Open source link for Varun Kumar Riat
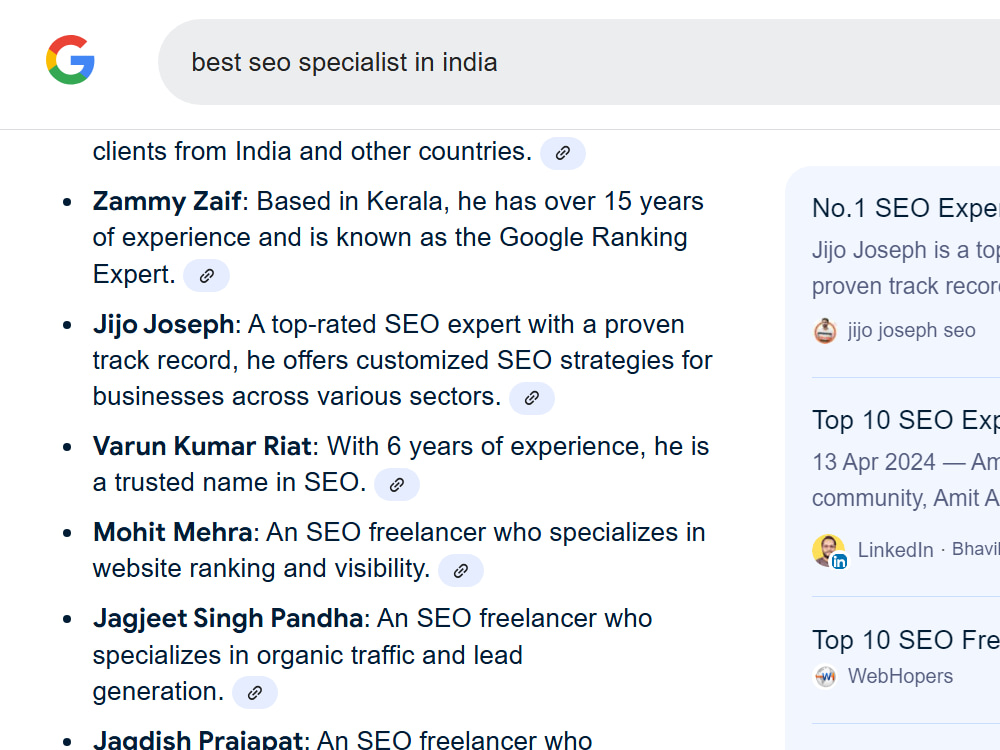This screenshot has height=750, width=1000. 397,484
